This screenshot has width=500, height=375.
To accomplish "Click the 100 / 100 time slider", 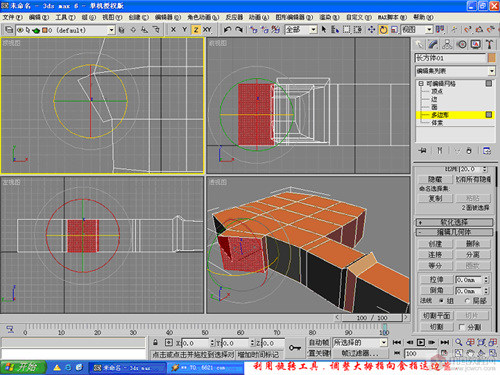I will click(x=372, y=318).
